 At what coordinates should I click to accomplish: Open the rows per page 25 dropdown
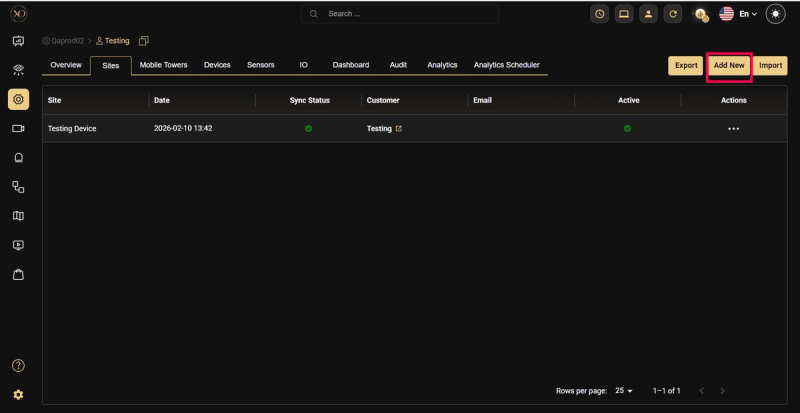tap(624, 391)
